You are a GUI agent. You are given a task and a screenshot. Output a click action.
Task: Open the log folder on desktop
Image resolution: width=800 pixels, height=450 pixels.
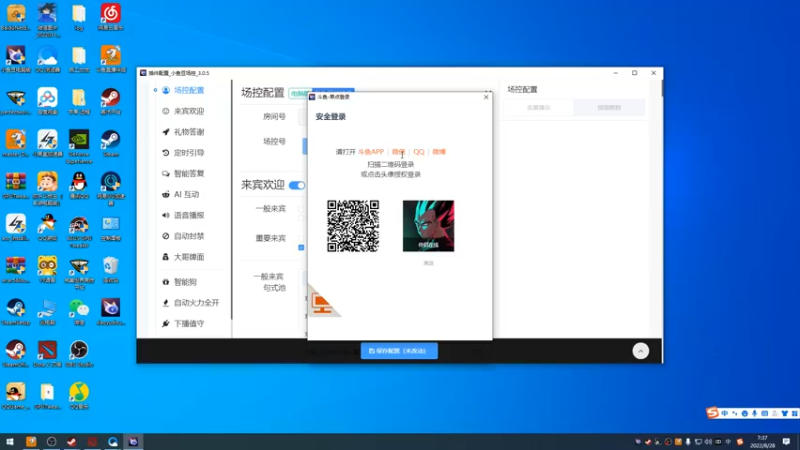(x=79, y=17)
